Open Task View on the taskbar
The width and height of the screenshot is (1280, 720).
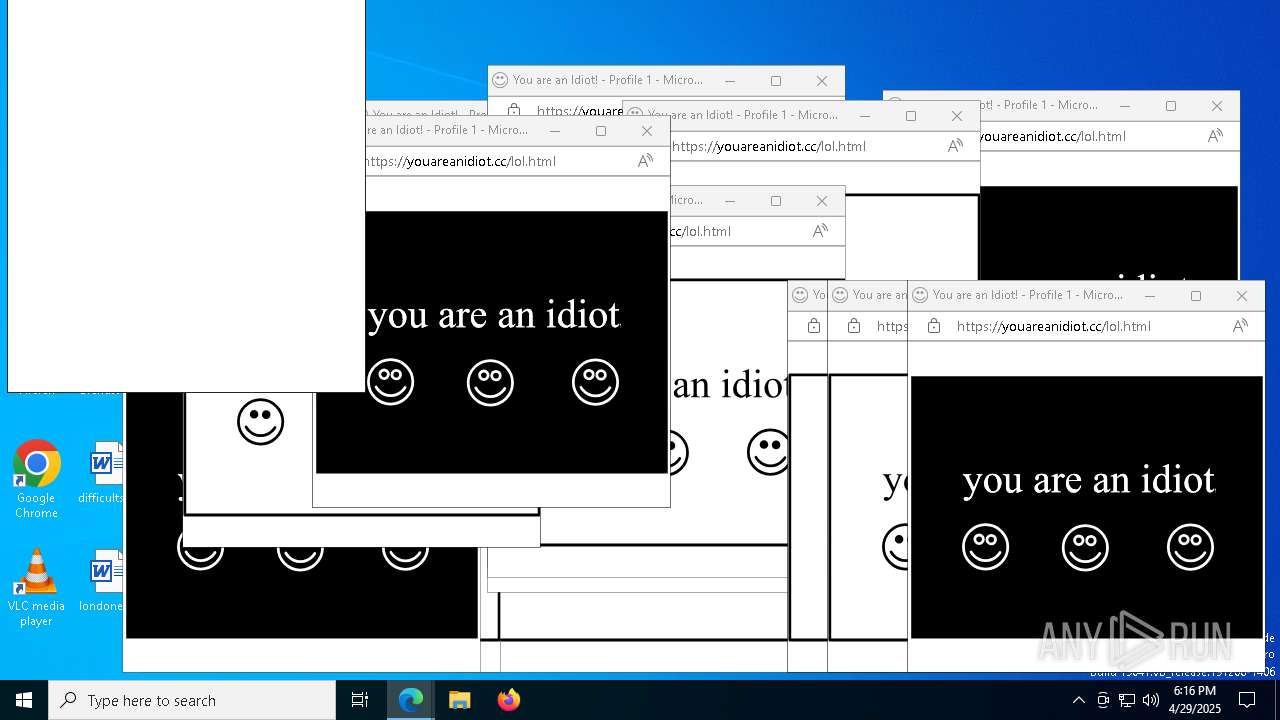click(x=360, y=700)
